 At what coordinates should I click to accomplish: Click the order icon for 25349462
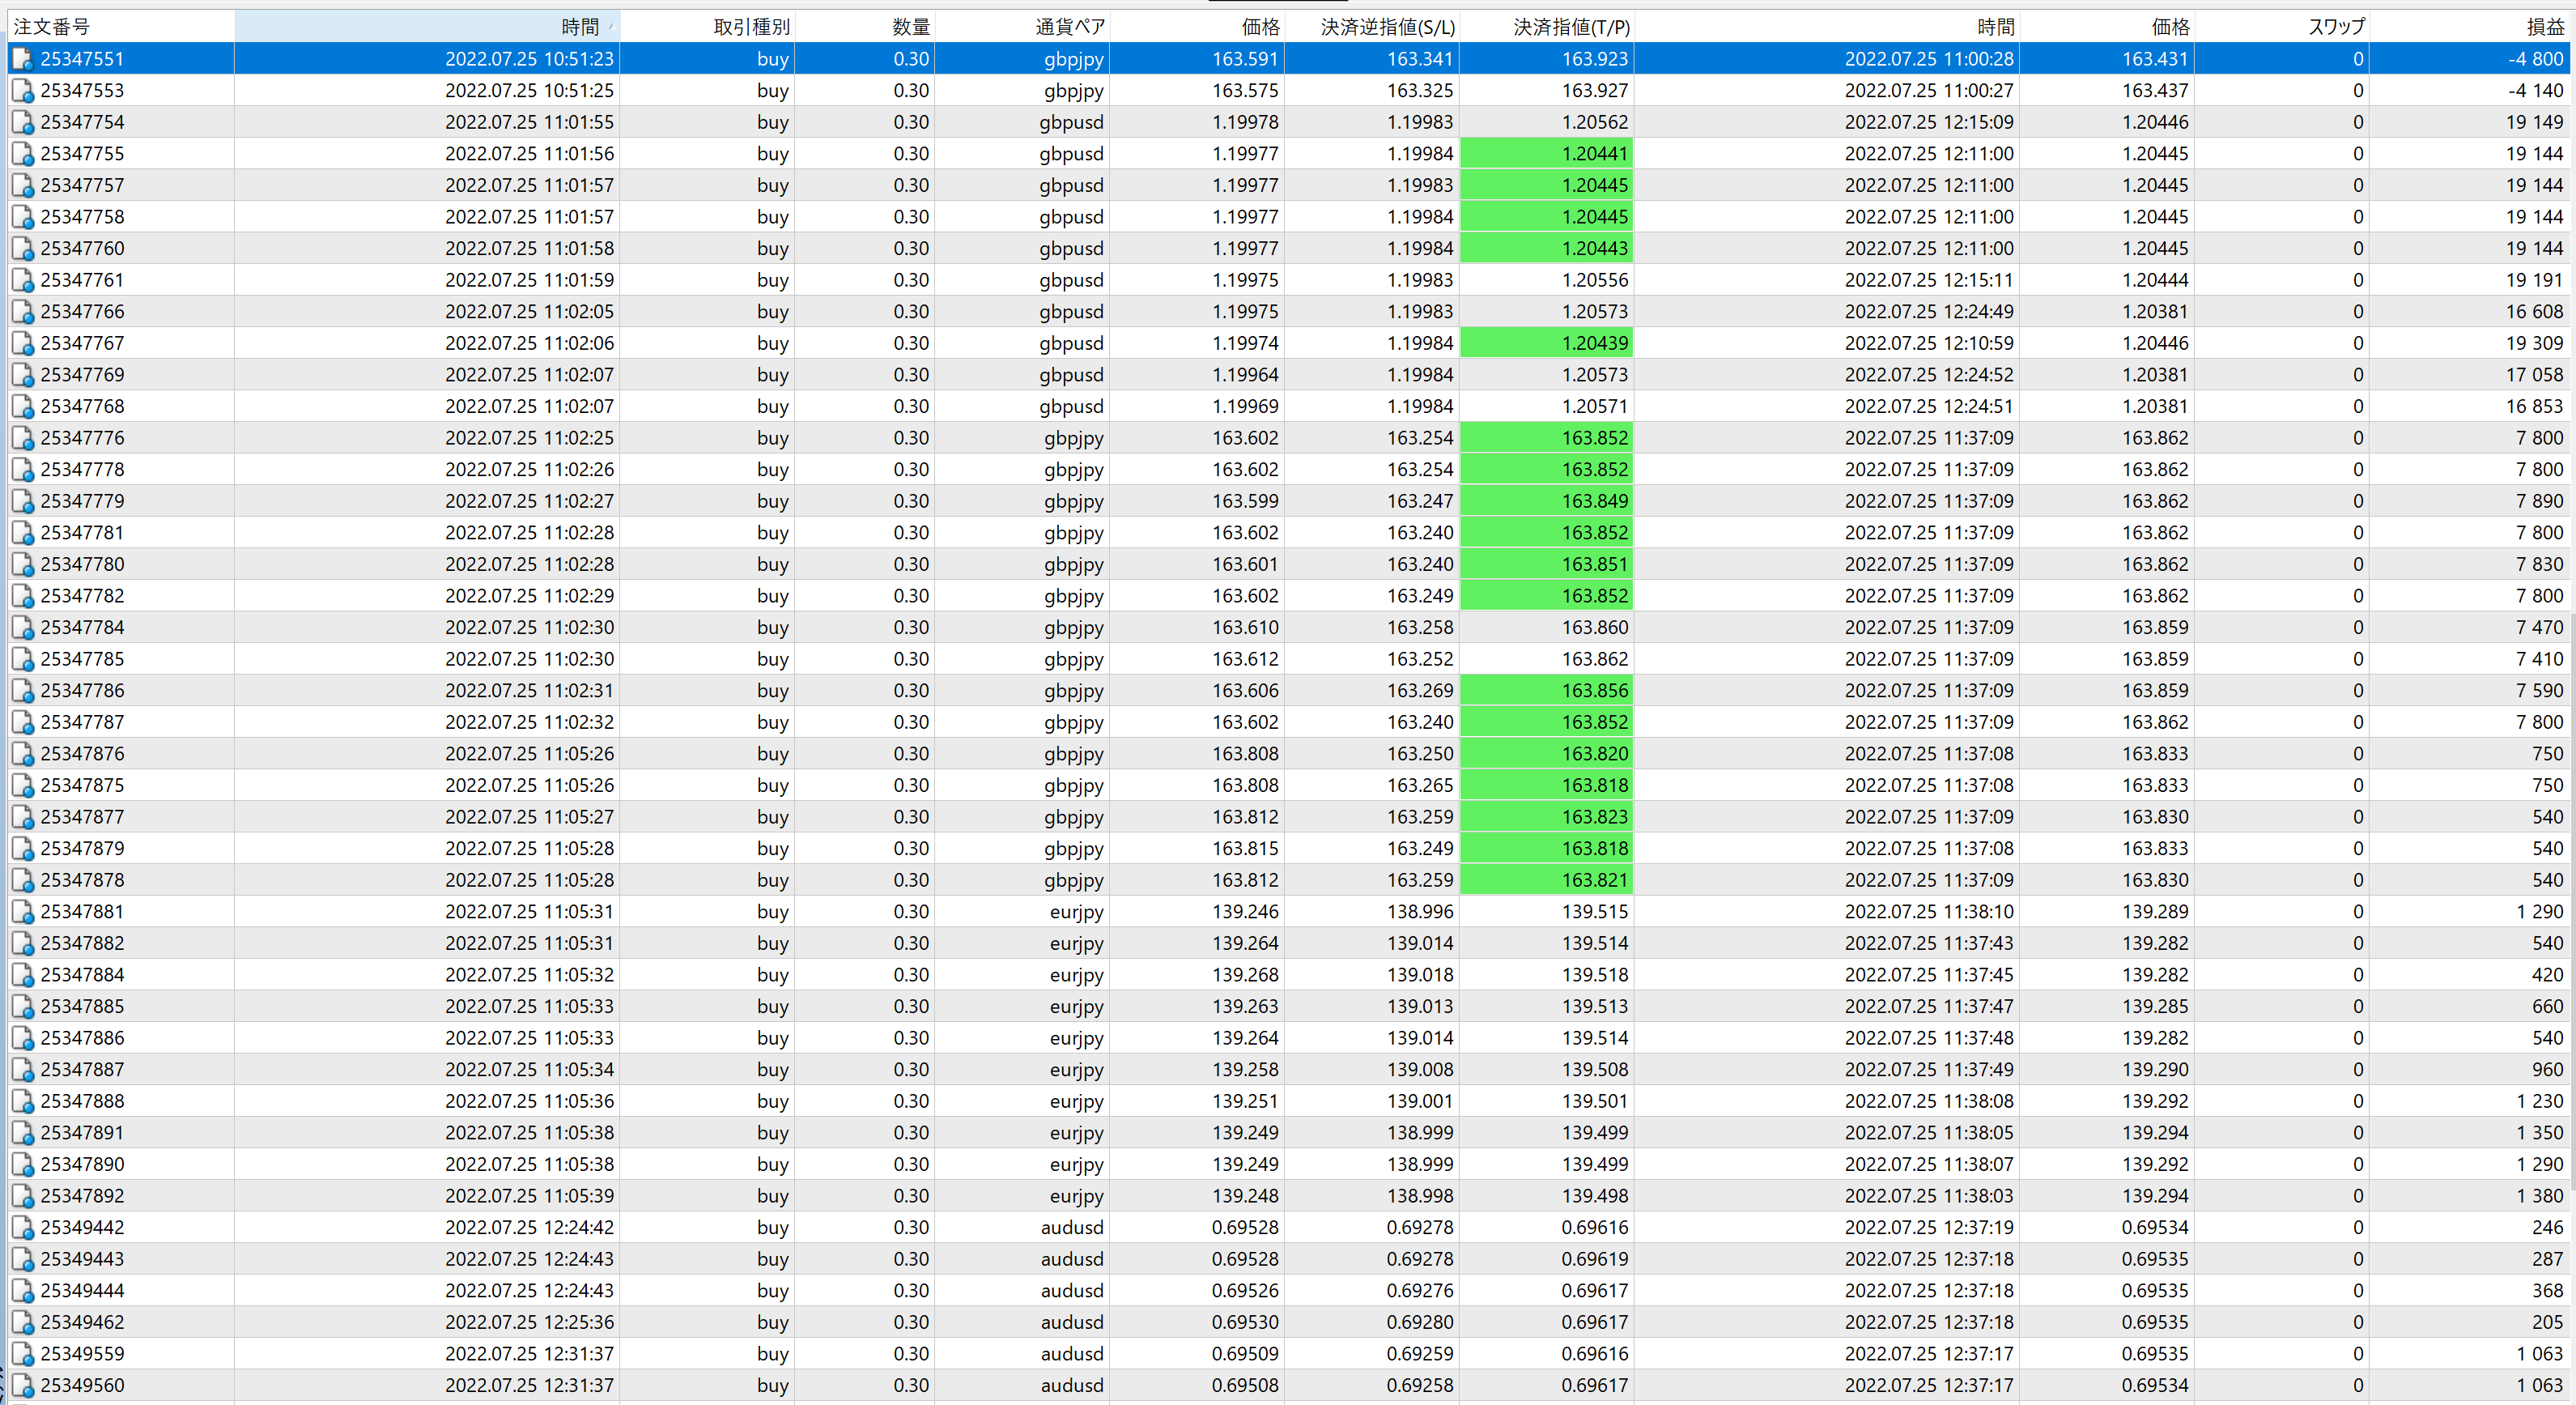point(22,1323)
